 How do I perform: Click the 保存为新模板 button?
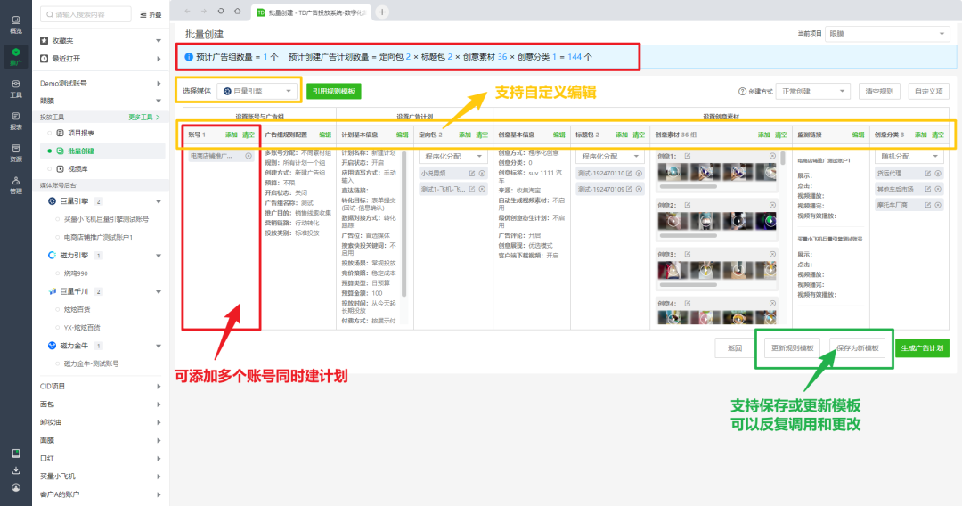click(x=857, y=348)
